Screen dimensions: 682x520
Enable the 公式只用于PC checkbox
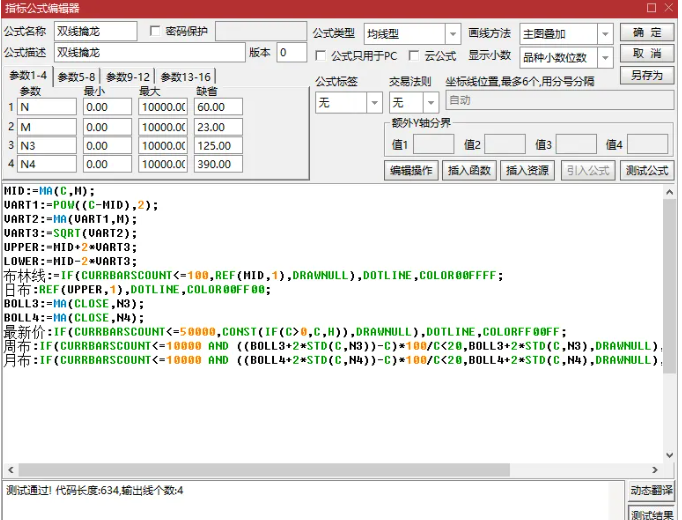tap(321, 56)
